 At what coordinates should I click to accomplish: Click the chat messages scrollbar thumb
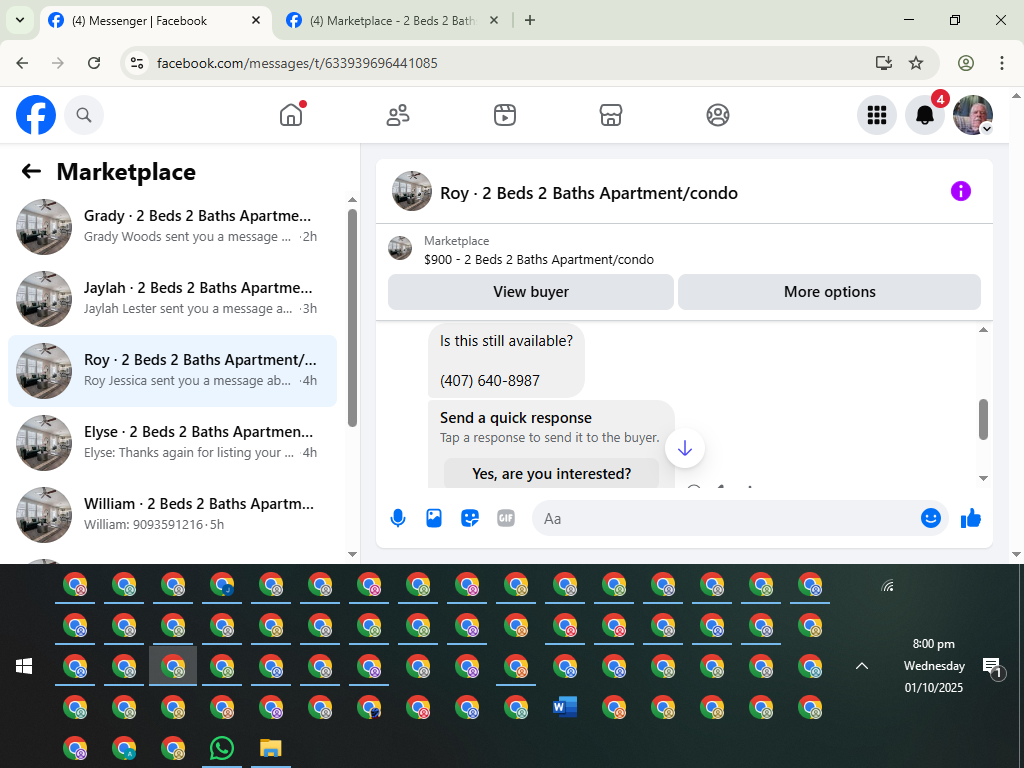pos(984,420)
